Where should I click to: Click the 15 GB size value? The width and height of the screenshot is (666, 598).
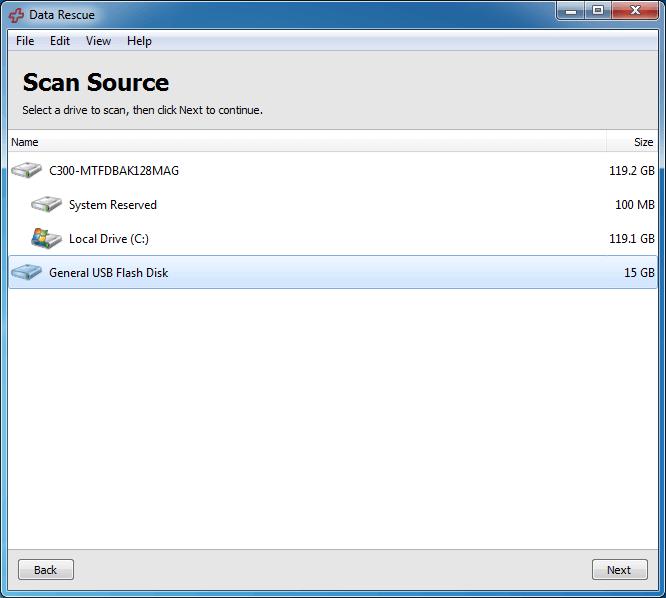(x=639, y=273)
